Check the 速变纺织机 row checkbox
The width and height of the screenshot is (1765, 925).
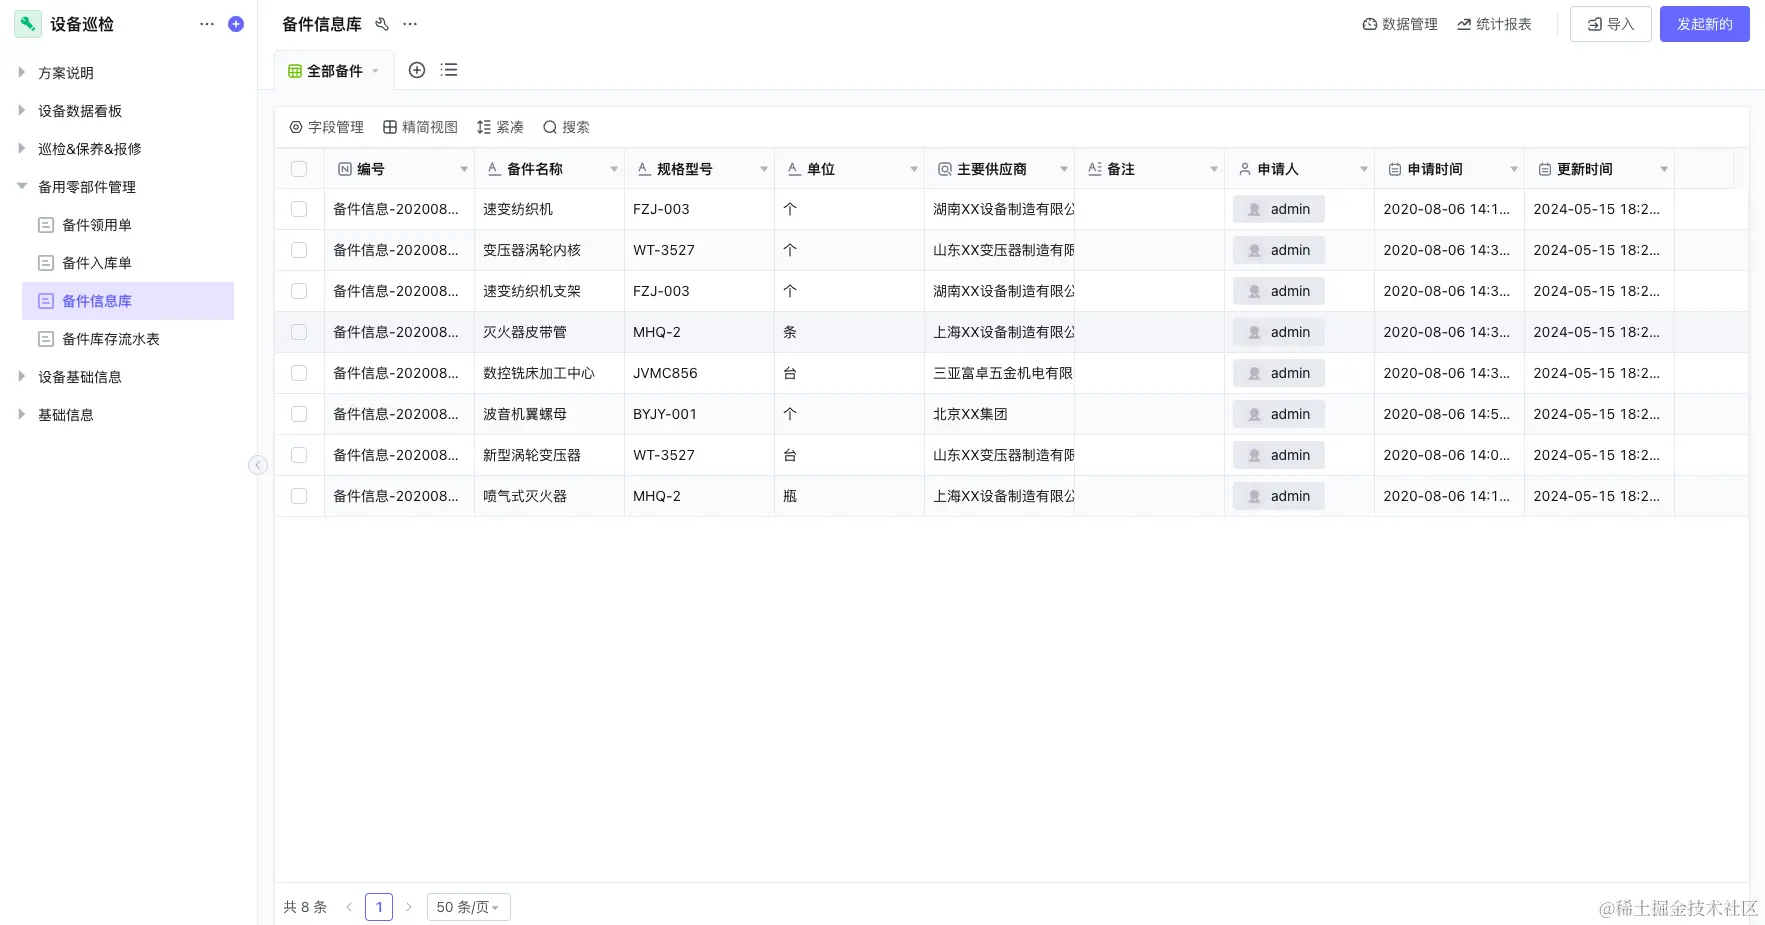click(299, 209)
